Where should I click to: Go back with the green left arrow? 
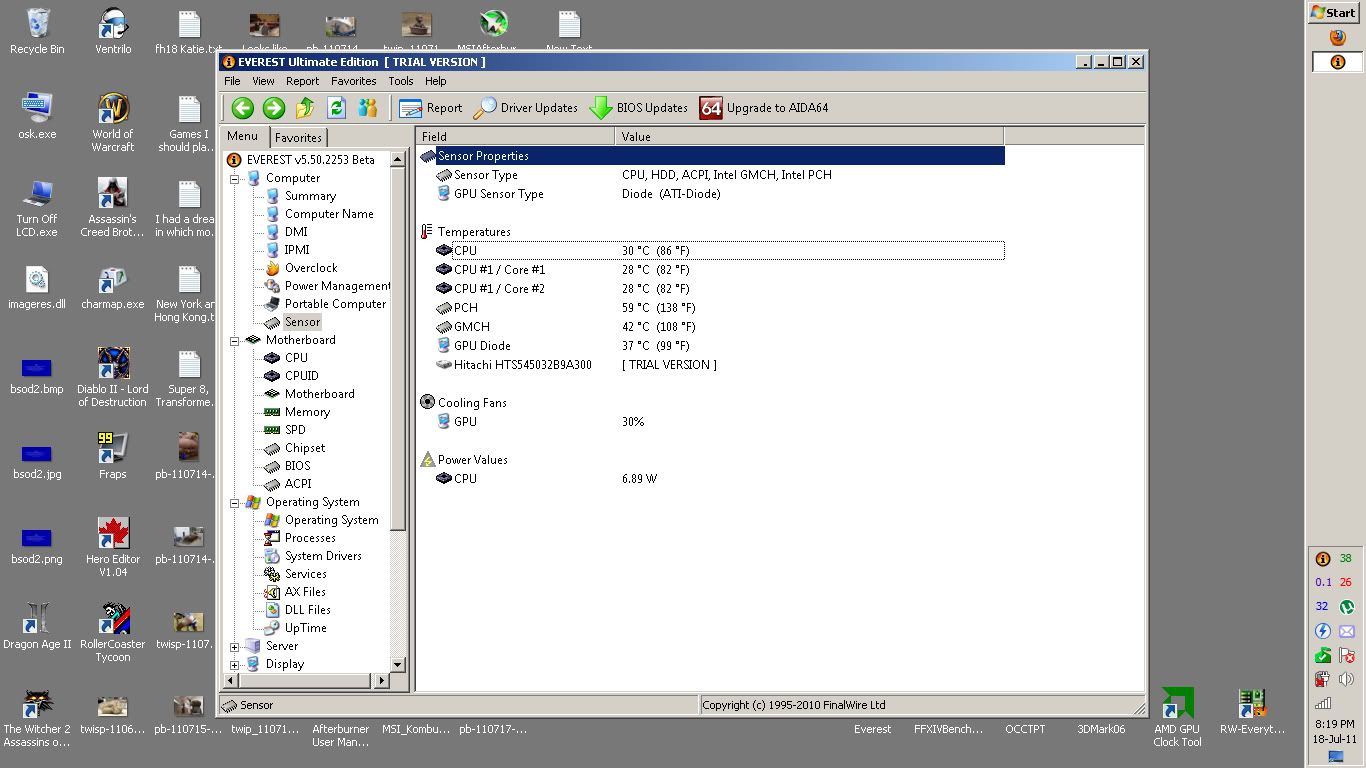[242, 108]
